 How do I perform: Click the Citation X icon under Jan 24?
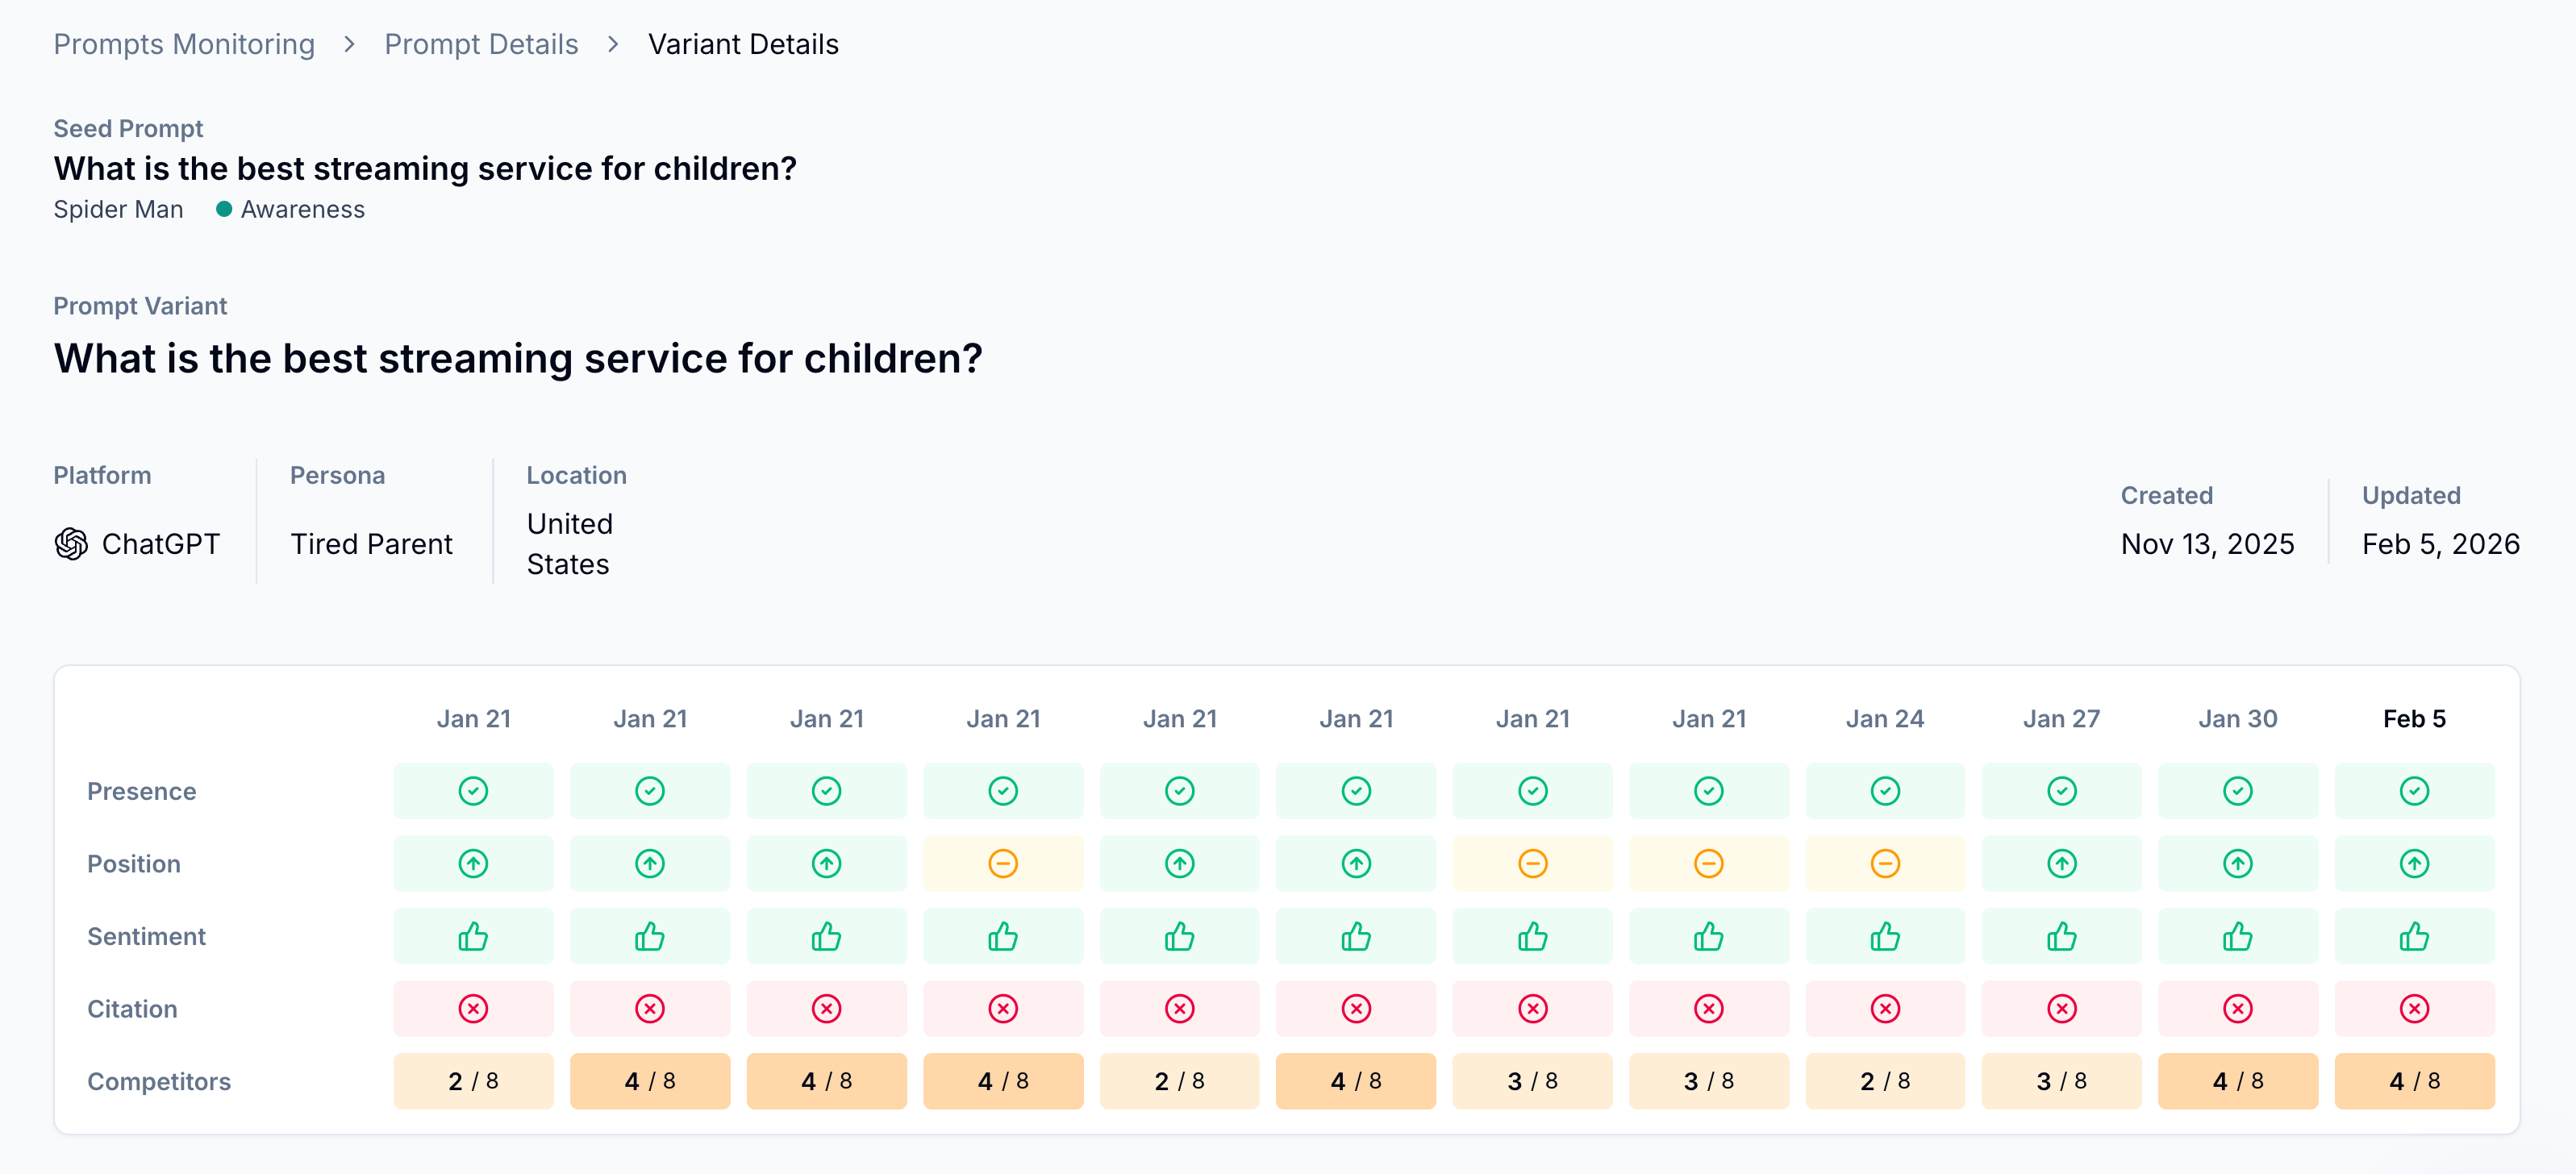[x=1884, y=1009]
